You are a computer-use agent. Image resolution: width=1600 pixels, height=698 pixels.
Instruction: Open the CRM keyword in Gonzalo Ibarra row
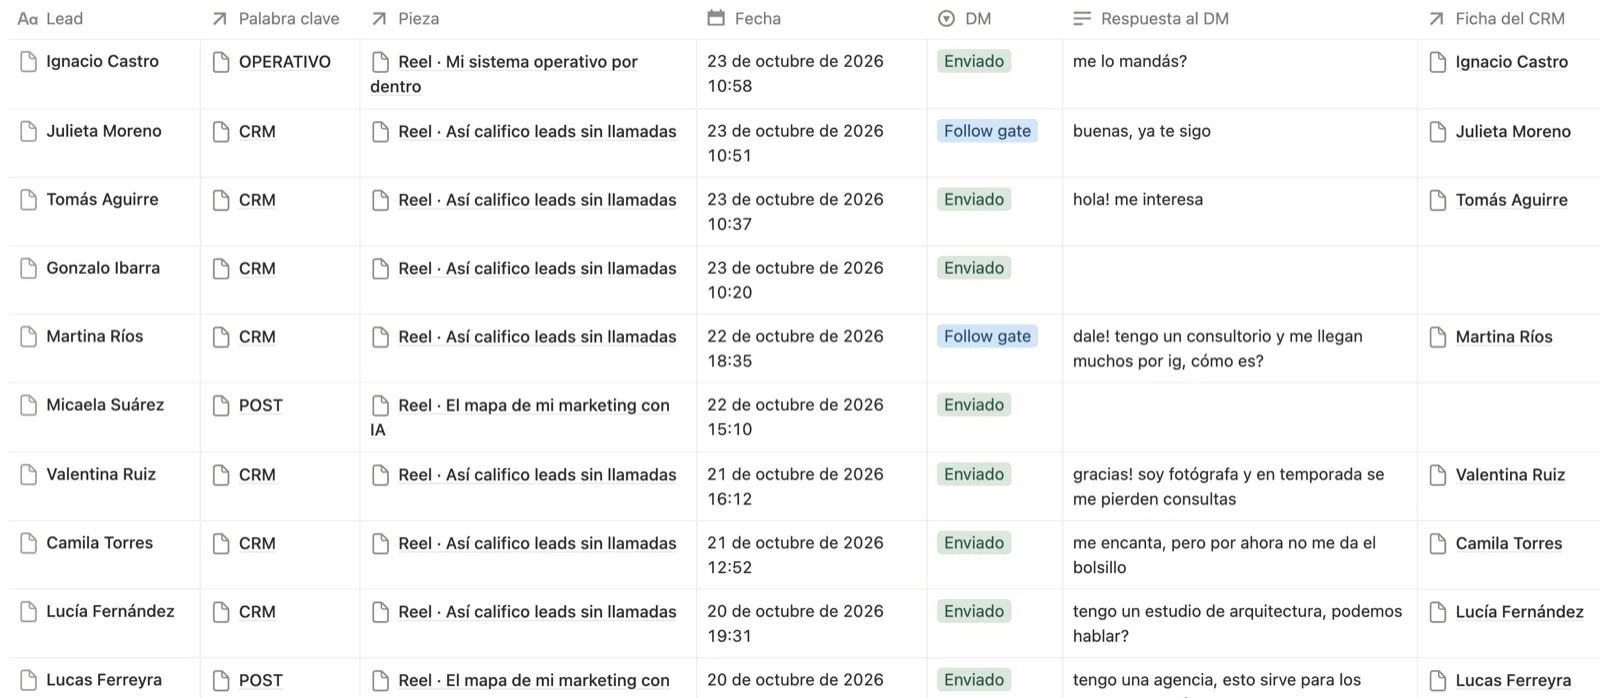coord(257,268)
